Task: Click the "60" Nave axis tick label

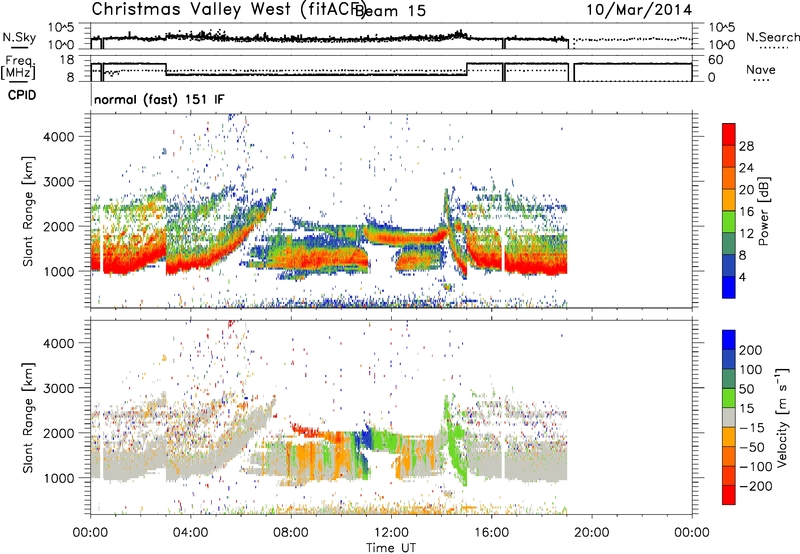Action: (x=716, y=60)
